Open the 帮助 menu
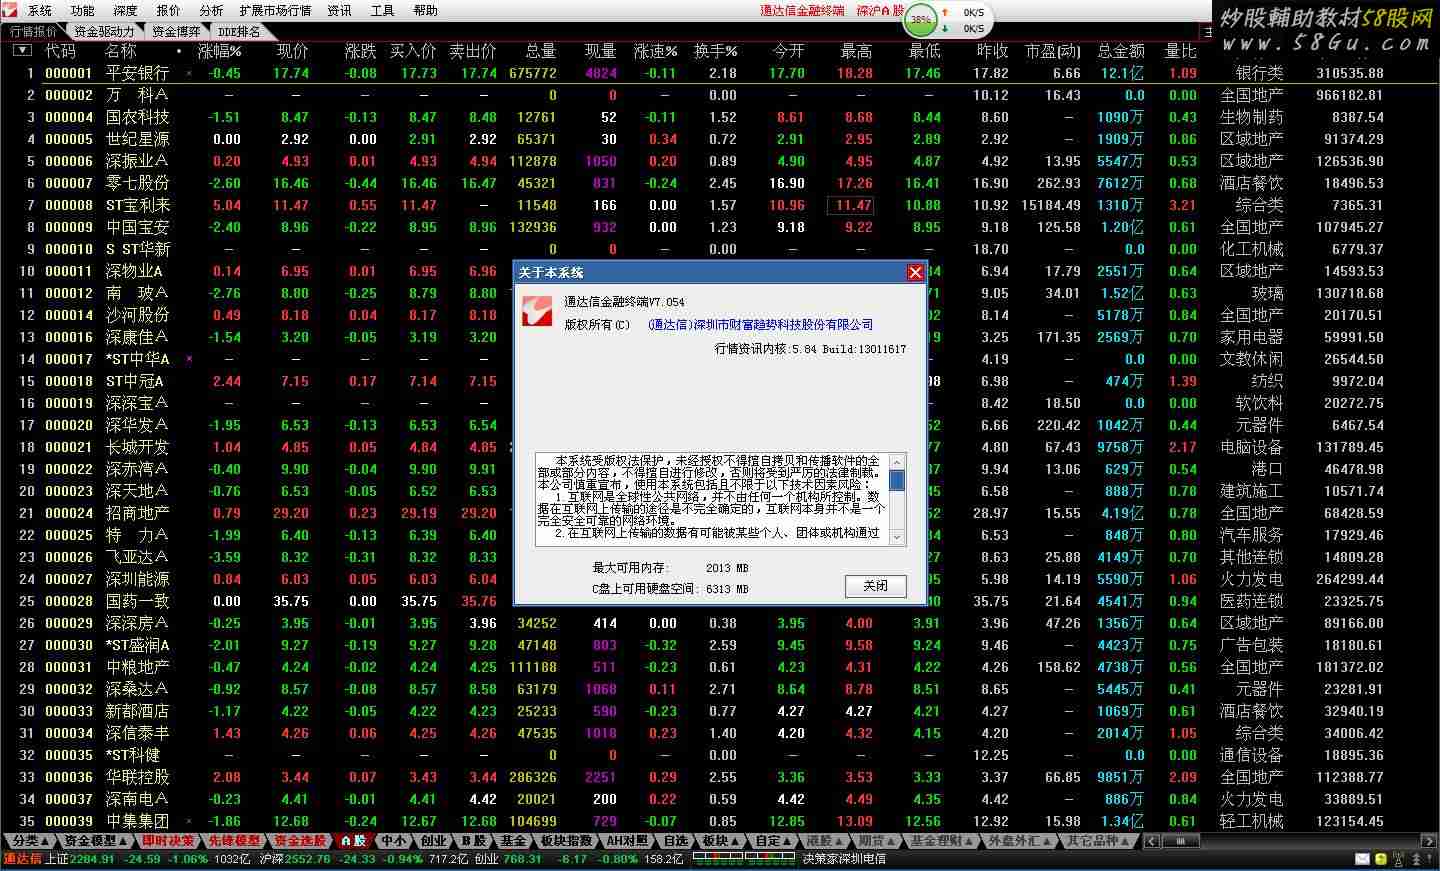Image resolution: width=1440 pixels, height=871 pixels. 425,11
